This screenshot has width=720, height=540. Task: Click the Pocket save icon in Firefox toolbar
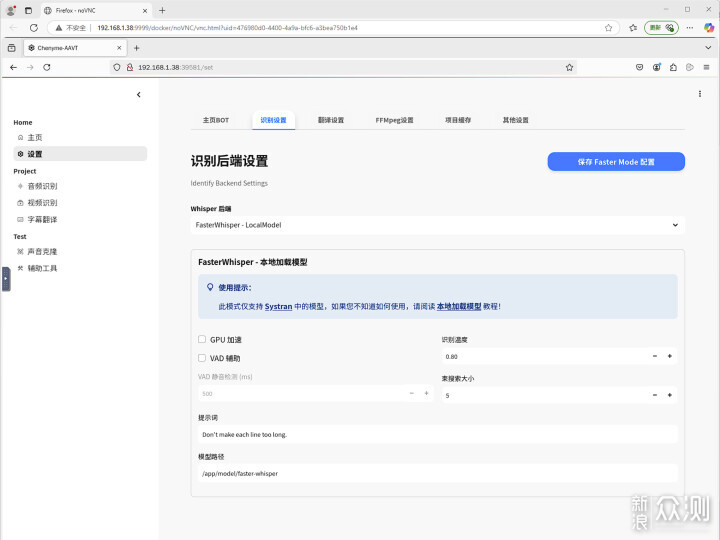pos(639,67)
